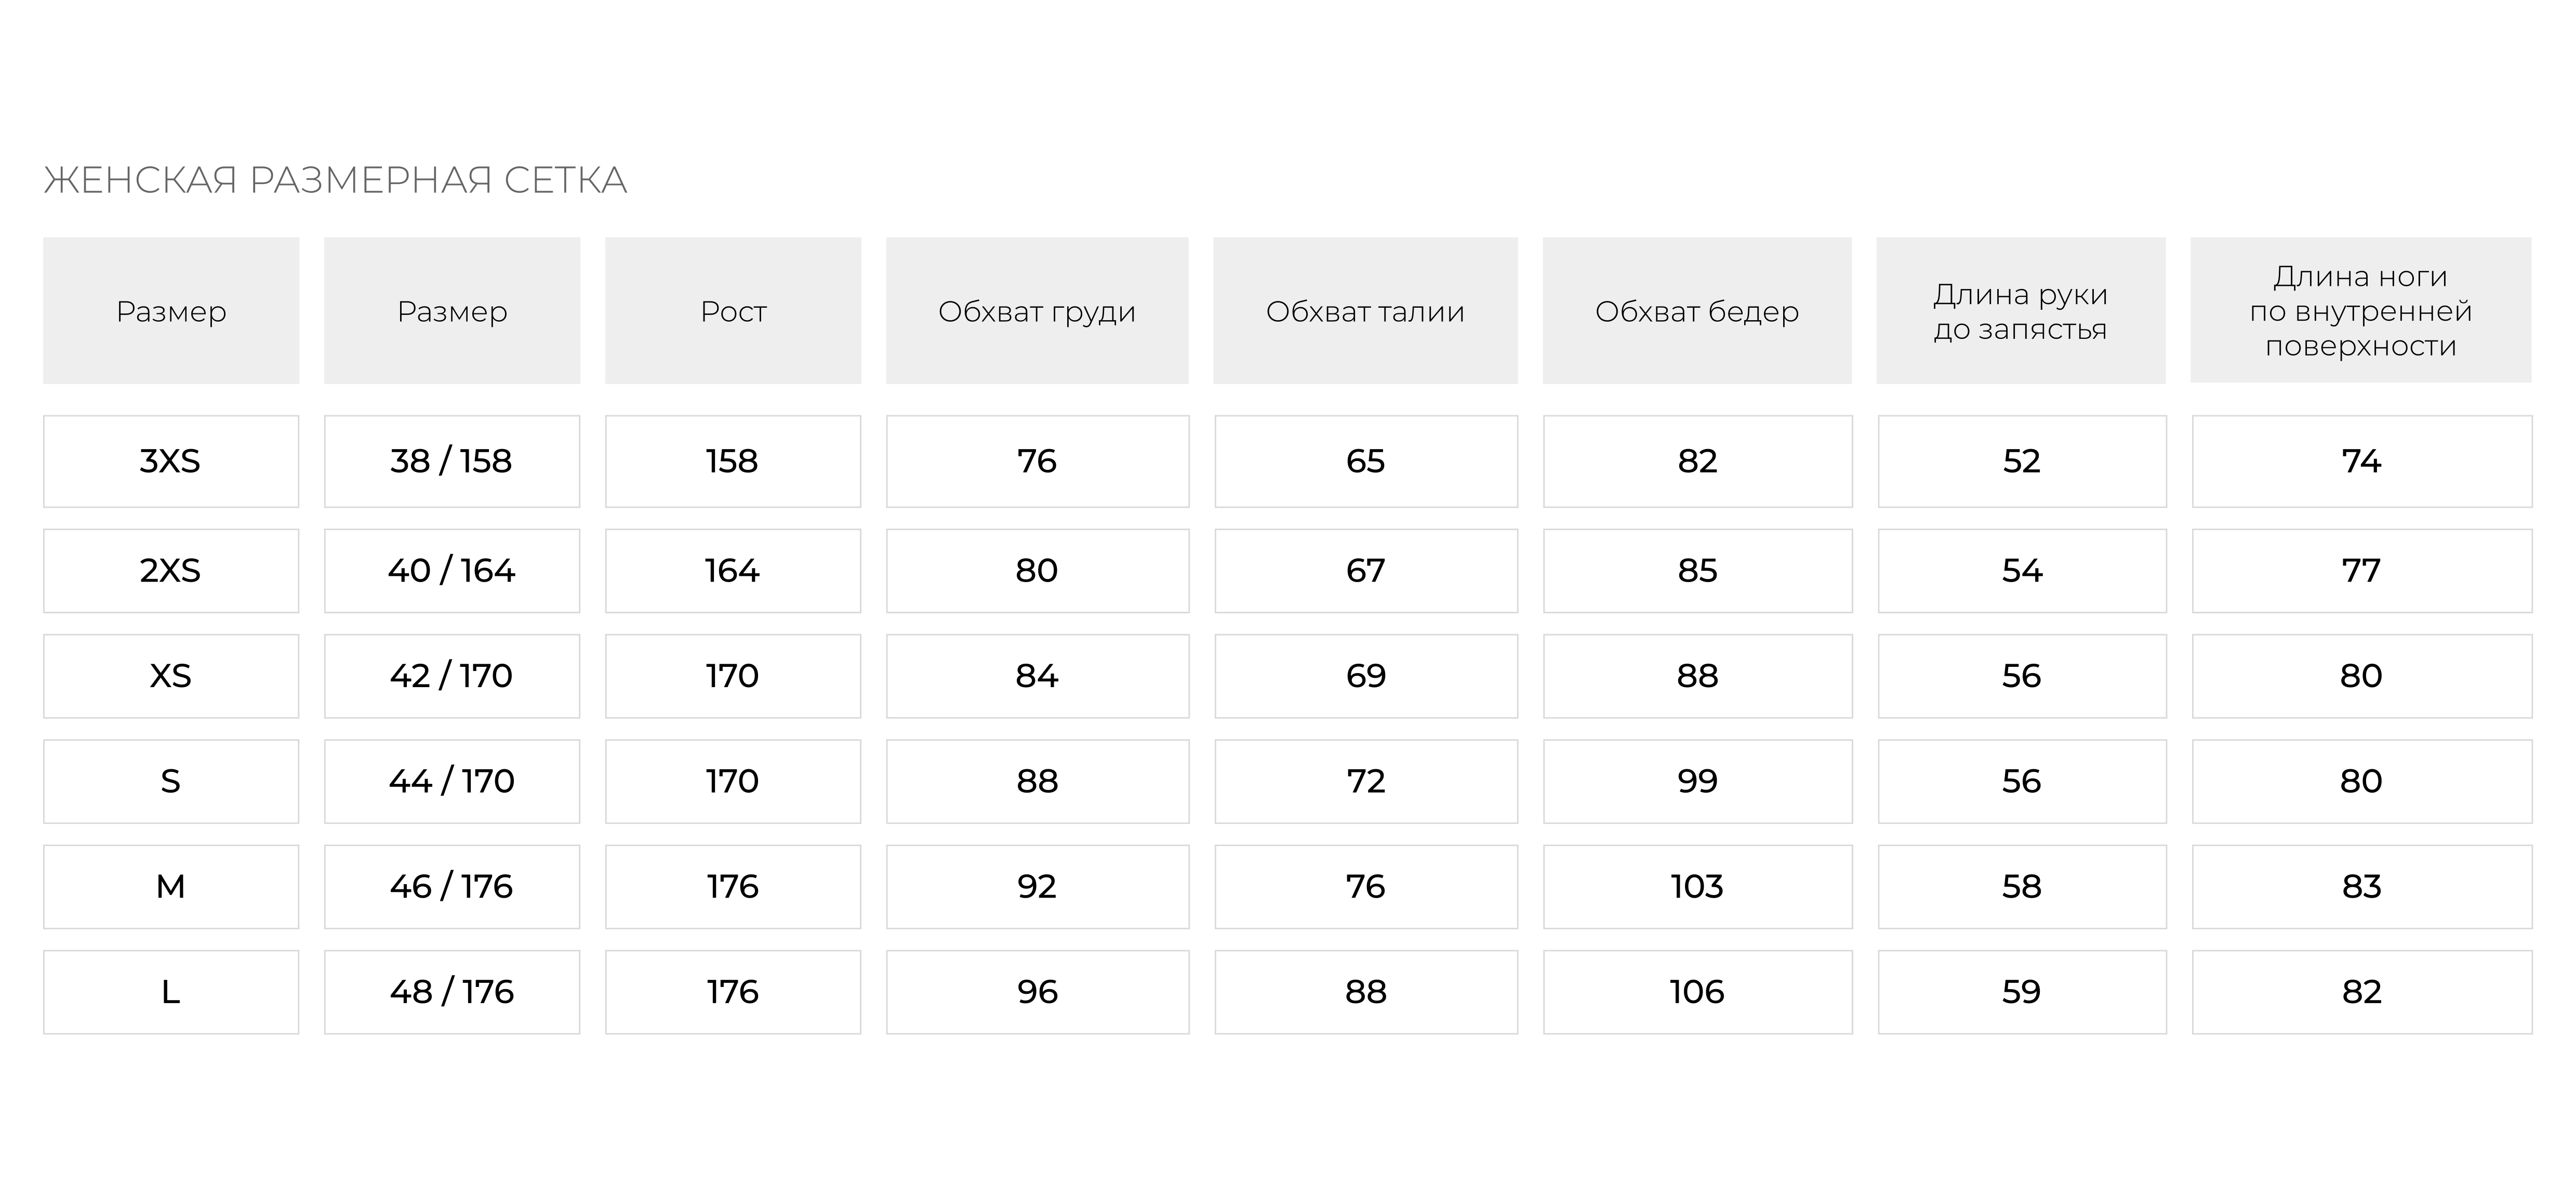Select the M size cell
This screenshot has width=2576, height=1183.
171,887
